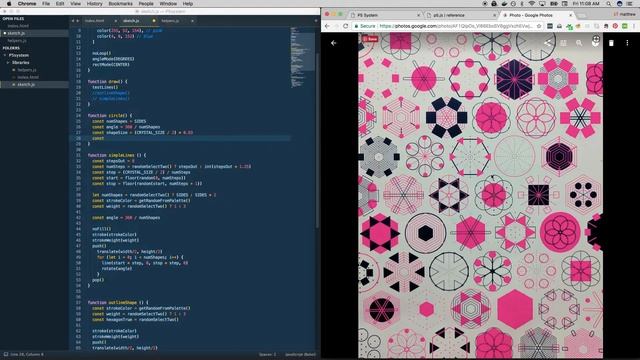Open Notification Center icon
Screen dimensions: 640x360
tap(631, 4)
